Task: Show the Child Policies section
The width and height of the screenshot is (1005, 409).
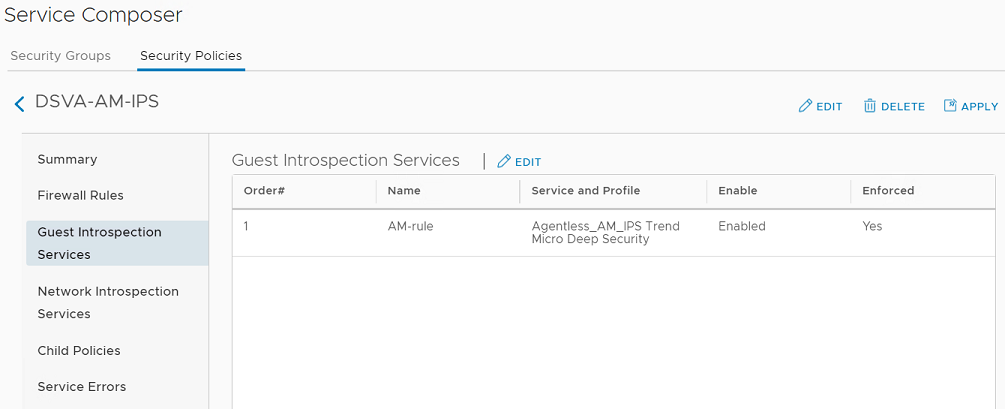Action: [79, 351]
